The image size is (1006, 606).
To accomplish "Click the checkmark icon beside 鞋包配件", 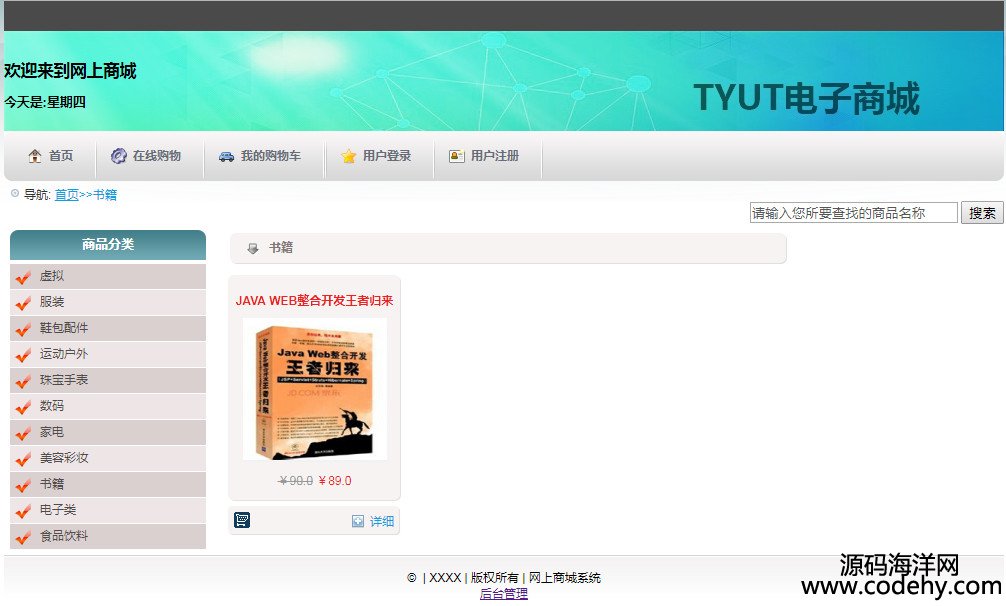I will coord(23,329).
